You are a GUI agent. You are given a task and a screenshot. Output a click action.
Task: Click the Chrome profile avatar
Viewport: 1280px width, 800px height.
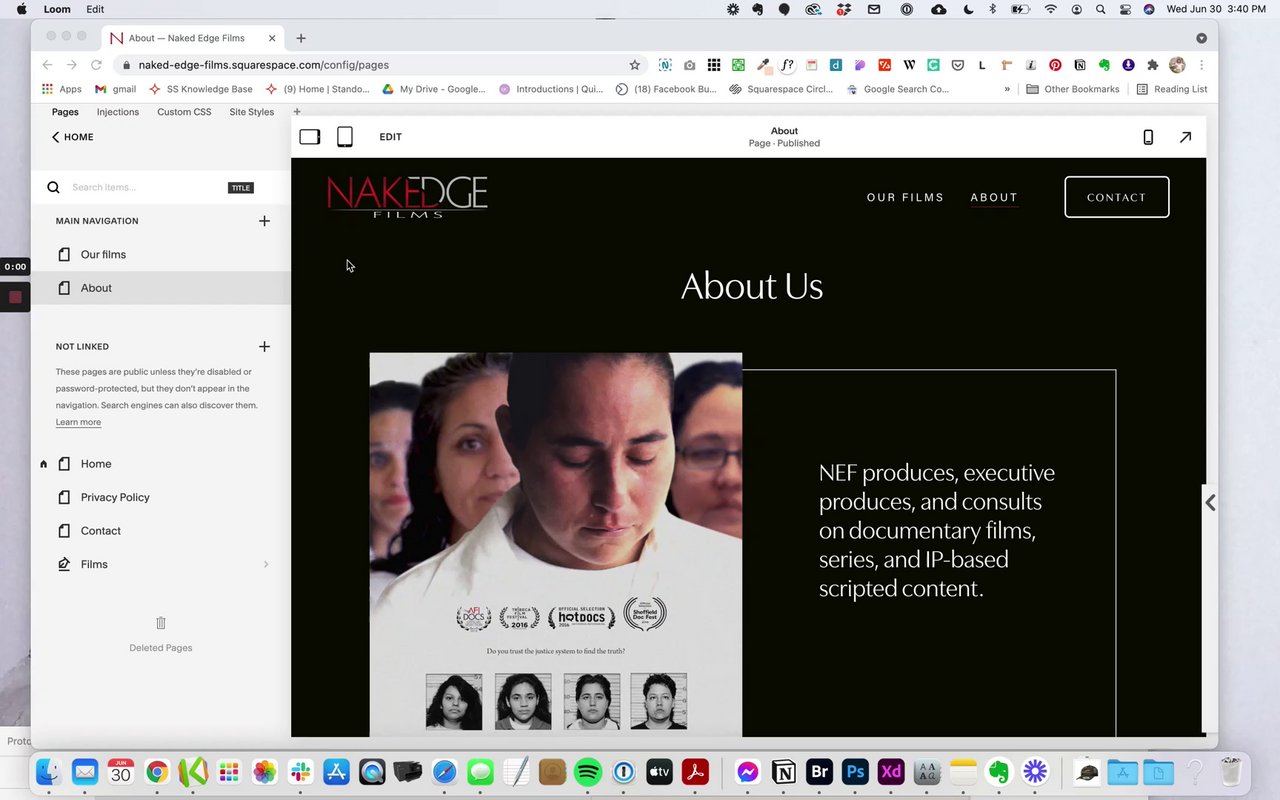tap(1177, 65)
